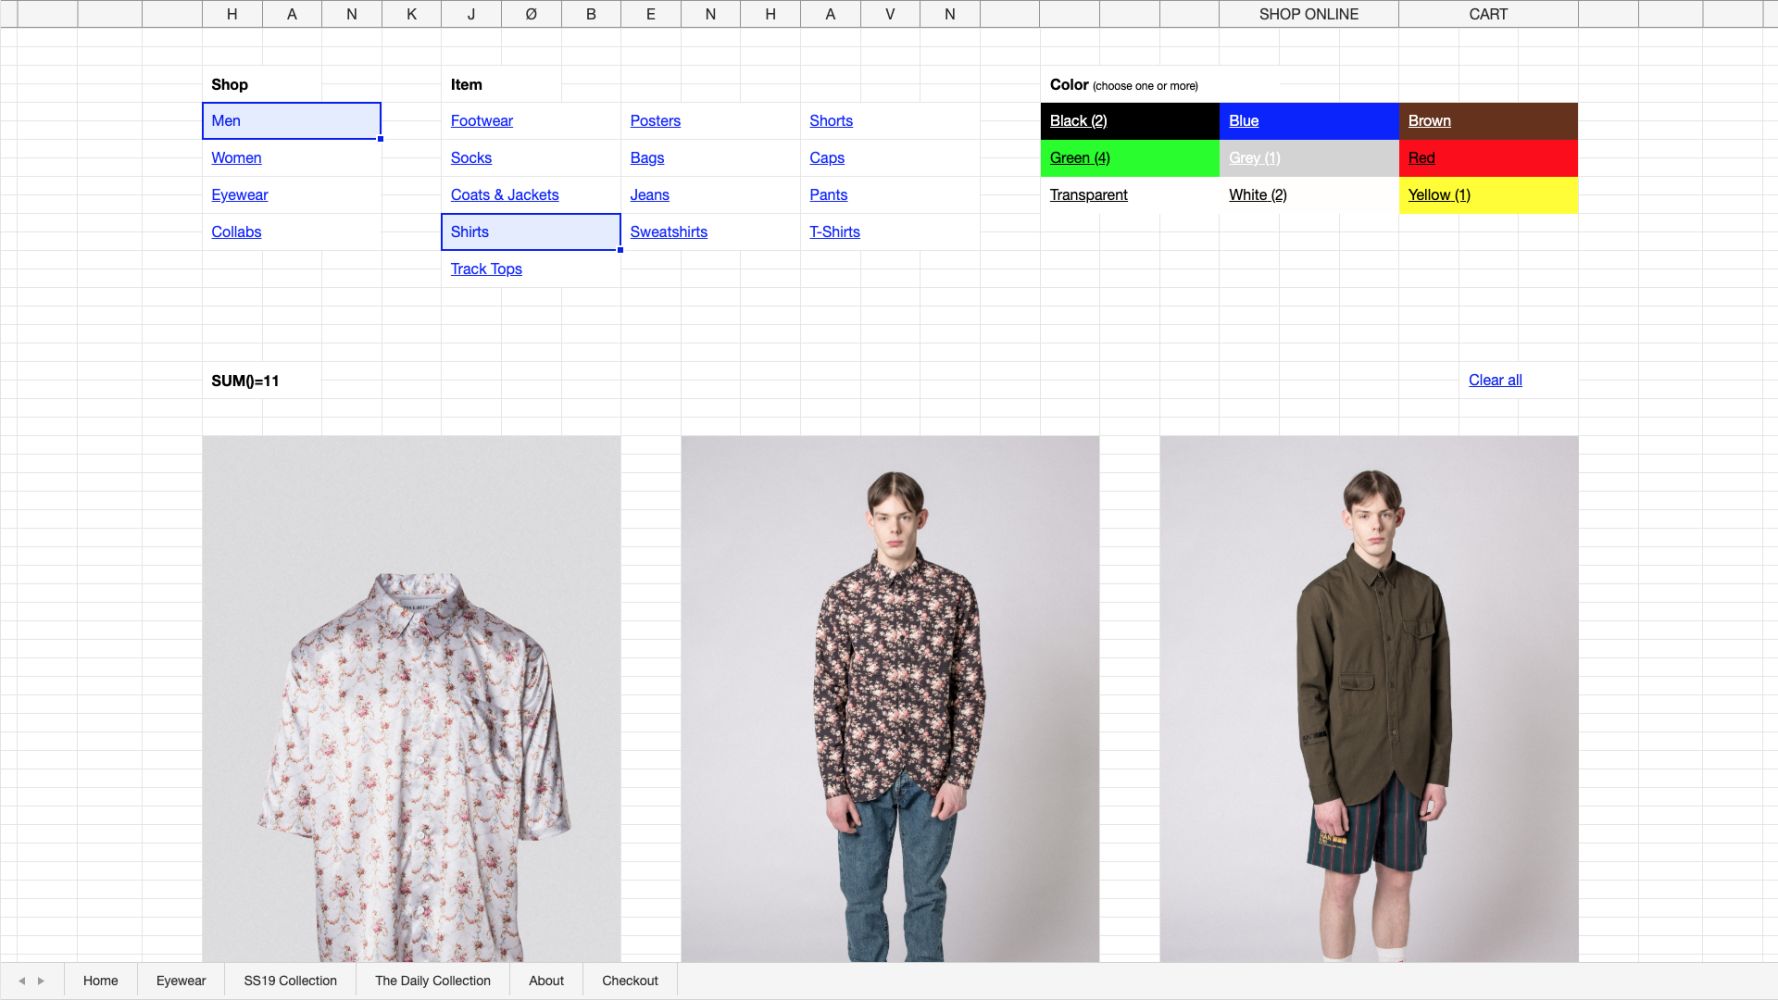Pick the Green (4) color swatch
Image resolution: width=1778 pixels, height=1000 pixels.
(1130, 158)
